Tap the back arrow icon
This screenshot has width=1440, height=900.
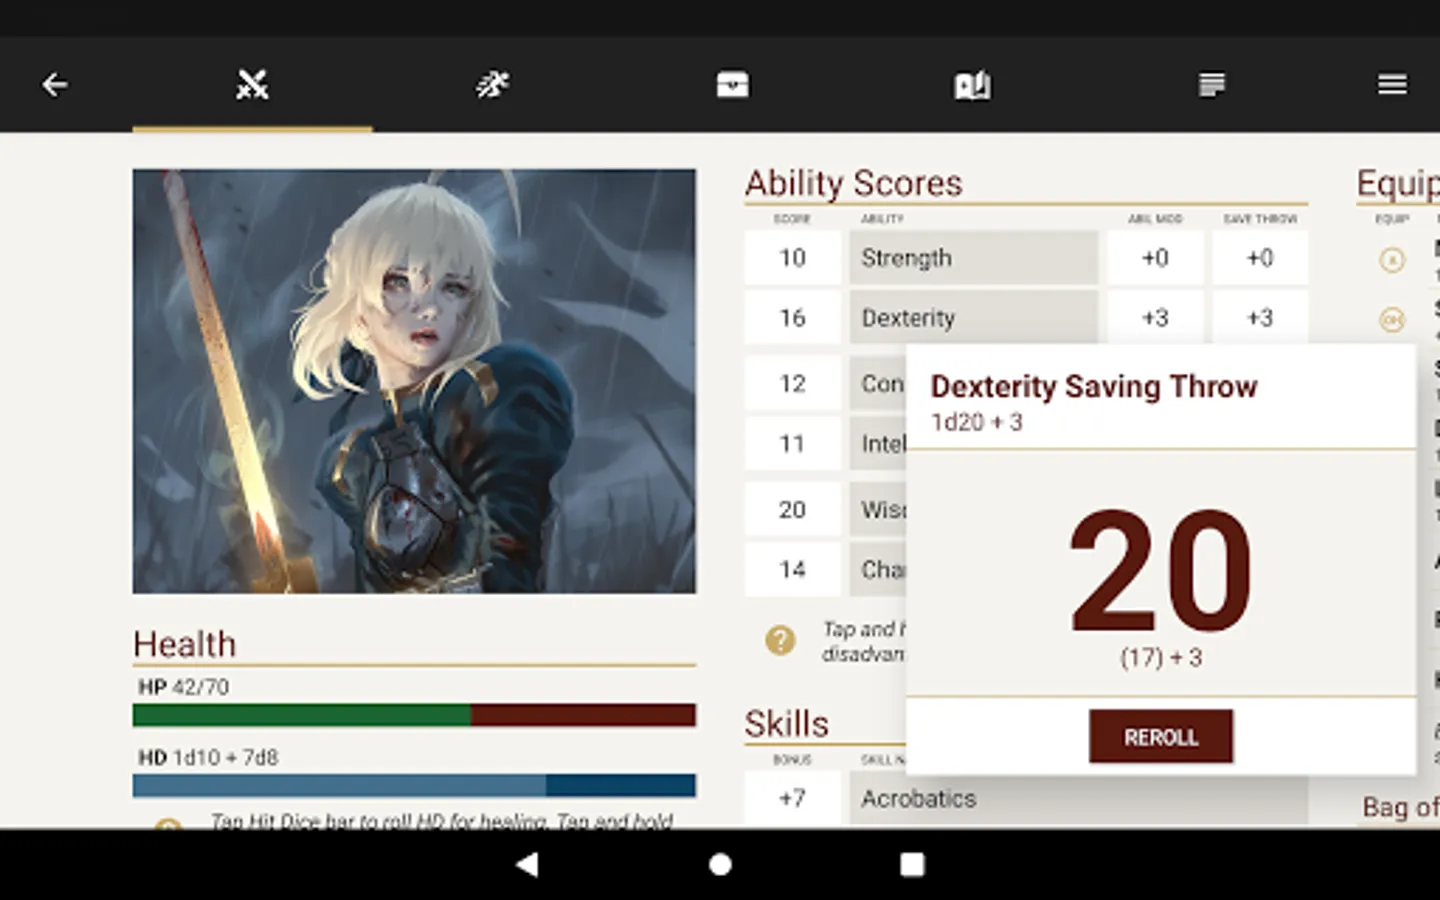55,85
